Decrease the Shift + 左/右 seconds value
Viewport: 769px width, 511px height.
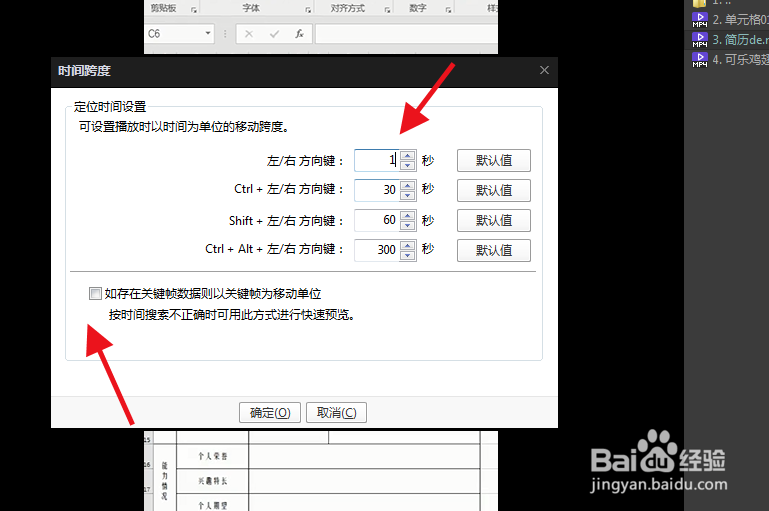408,225
